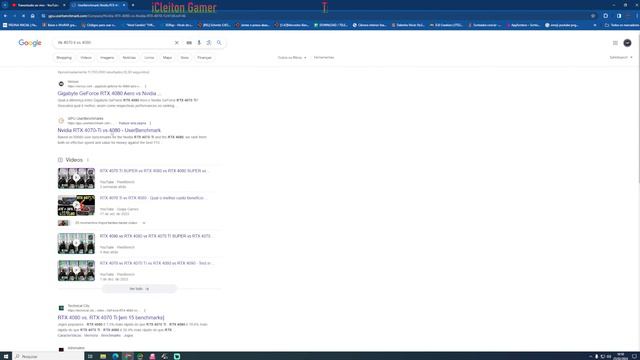
Task: Click the Google logo
Action: point(30,43)
